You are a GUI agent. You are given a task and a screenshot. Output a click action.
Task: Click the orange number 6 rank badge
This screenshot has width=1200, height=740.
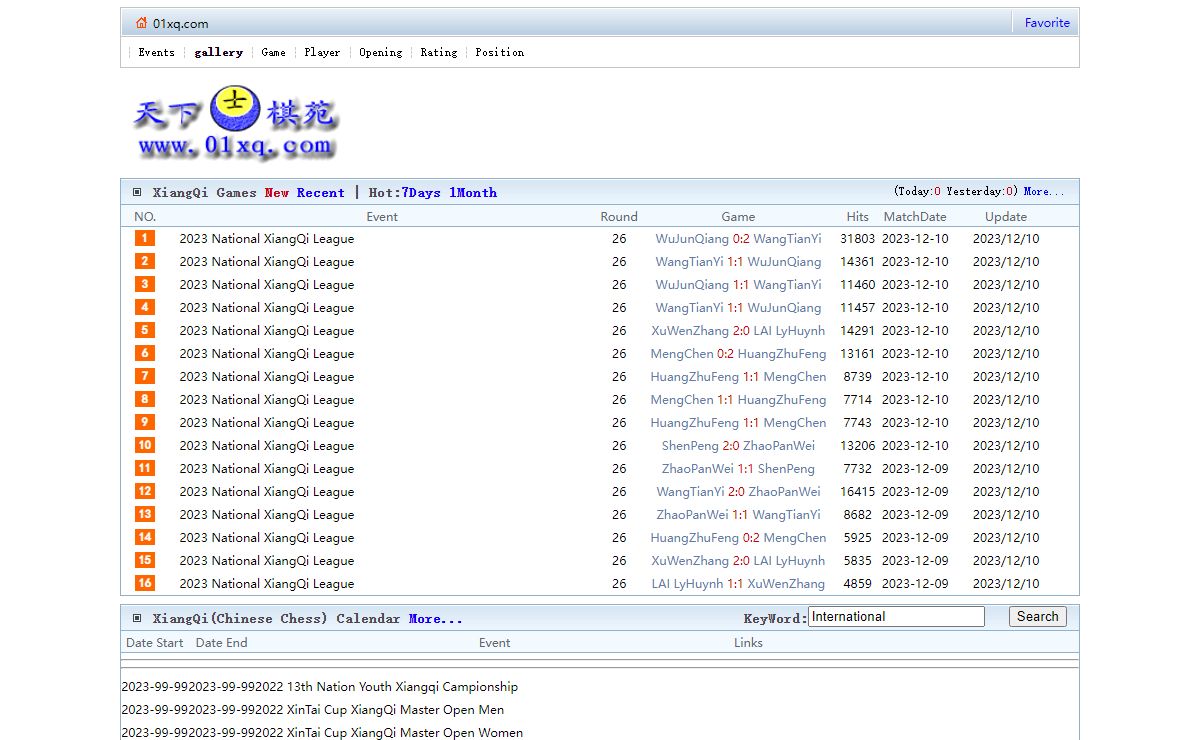click(x=145, y=353)
